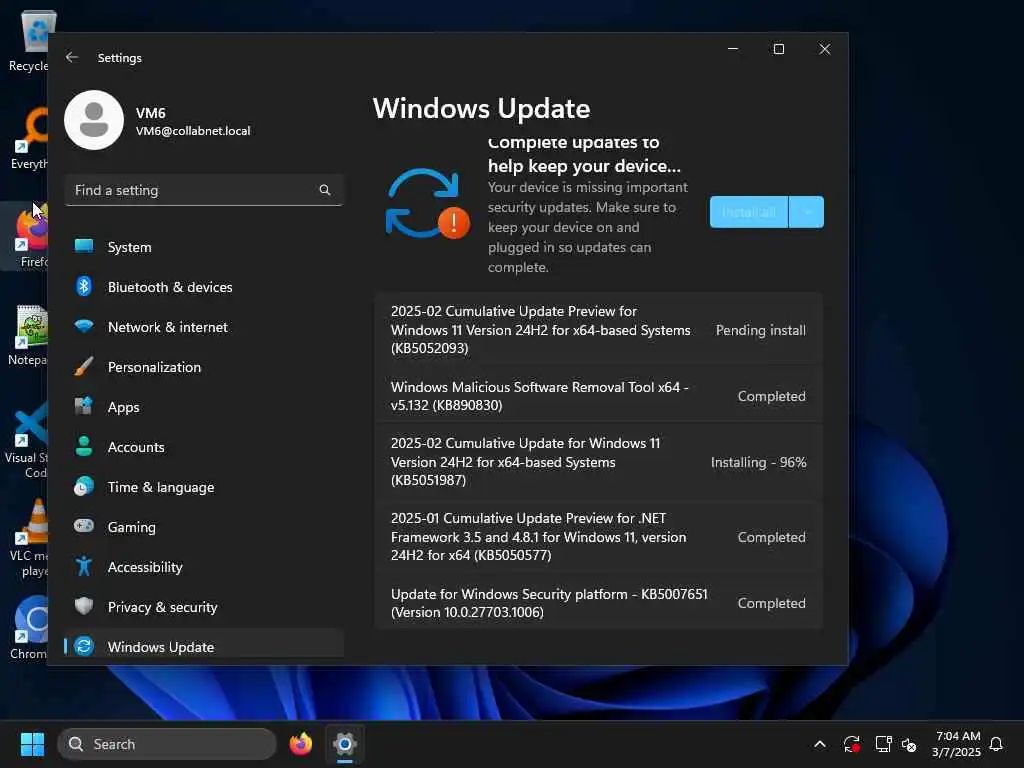Click the muted volume tray icon
This screenshot has width=1024, height=768.
click(x=909, y=744)
